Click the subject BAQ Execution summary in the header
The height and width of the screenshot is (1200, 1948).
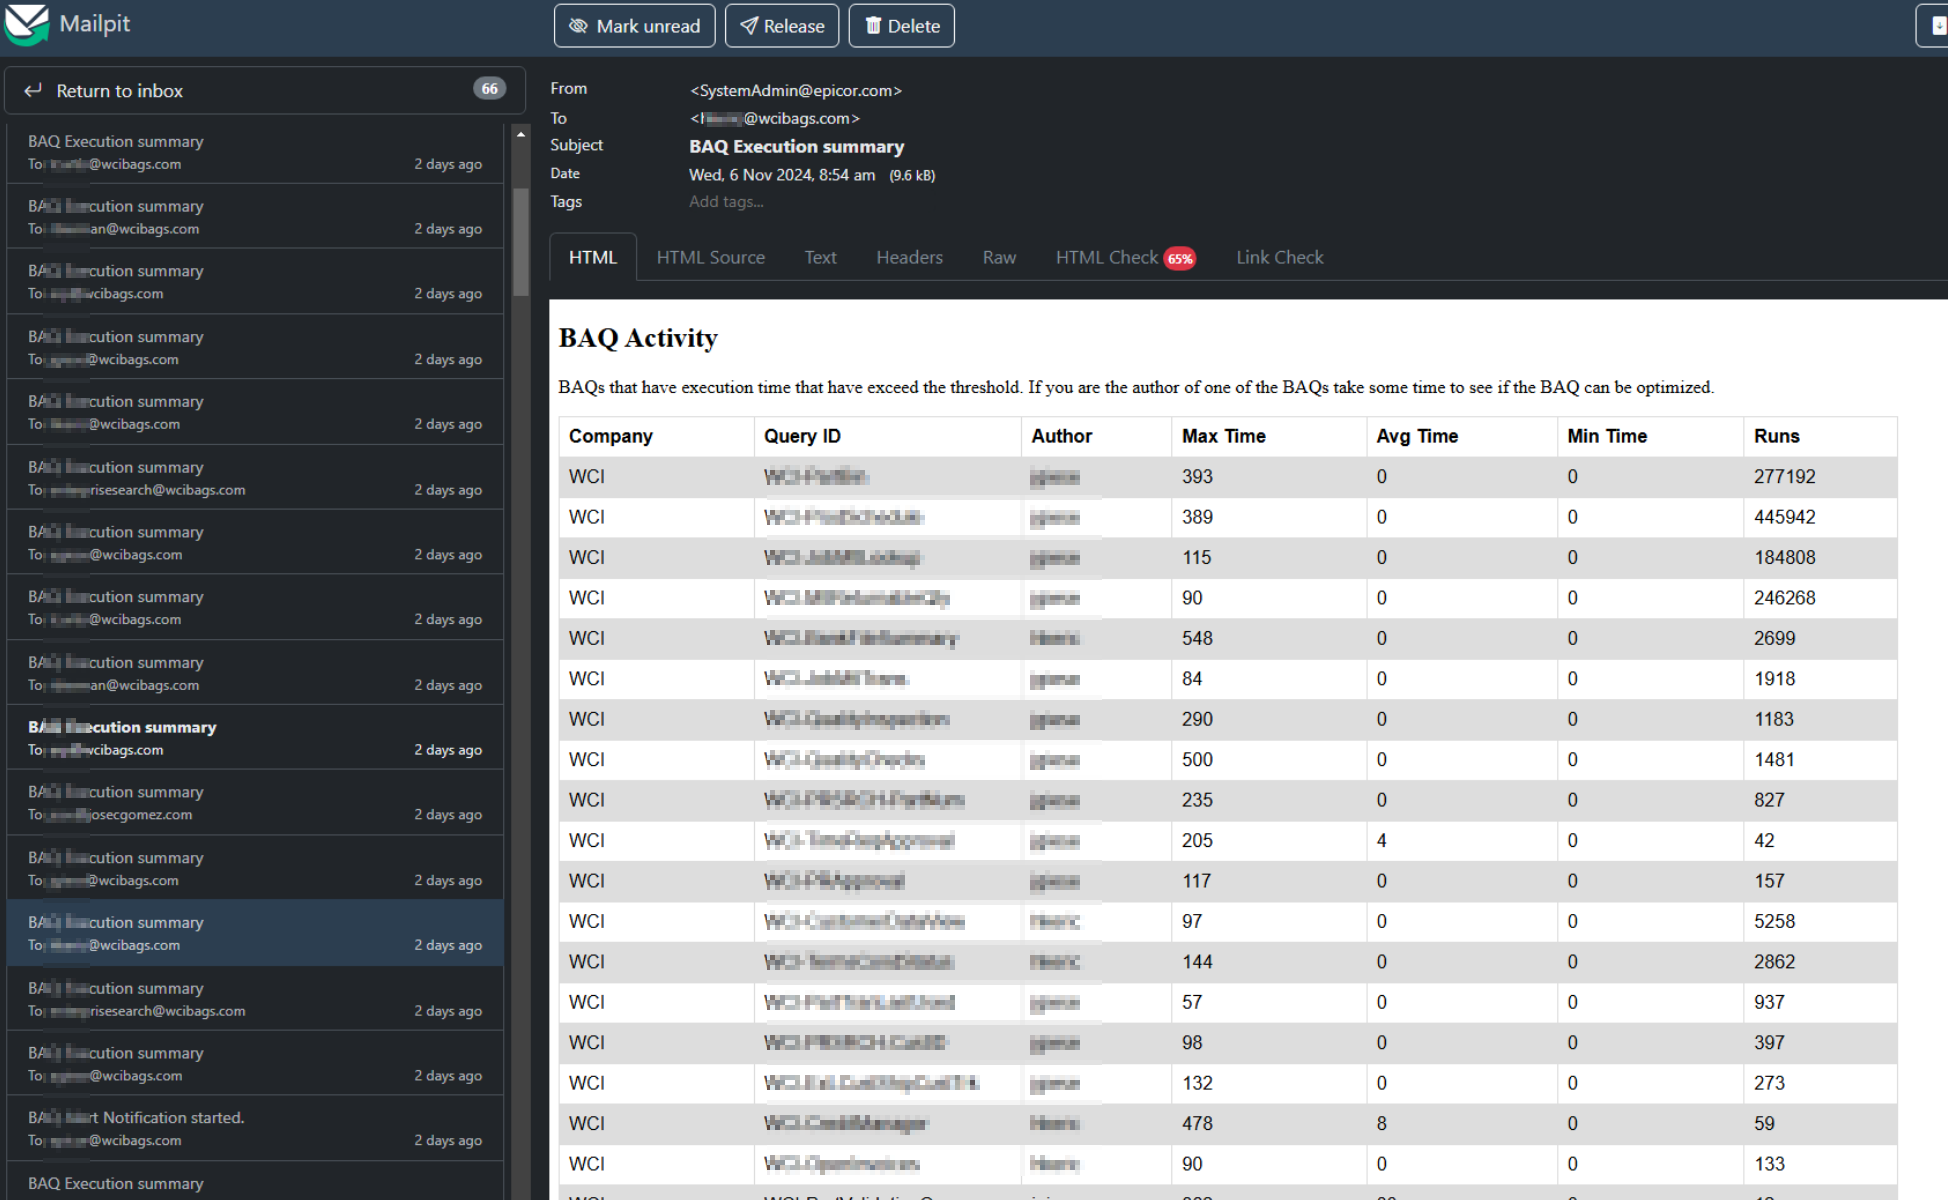(x=796, y=146)
